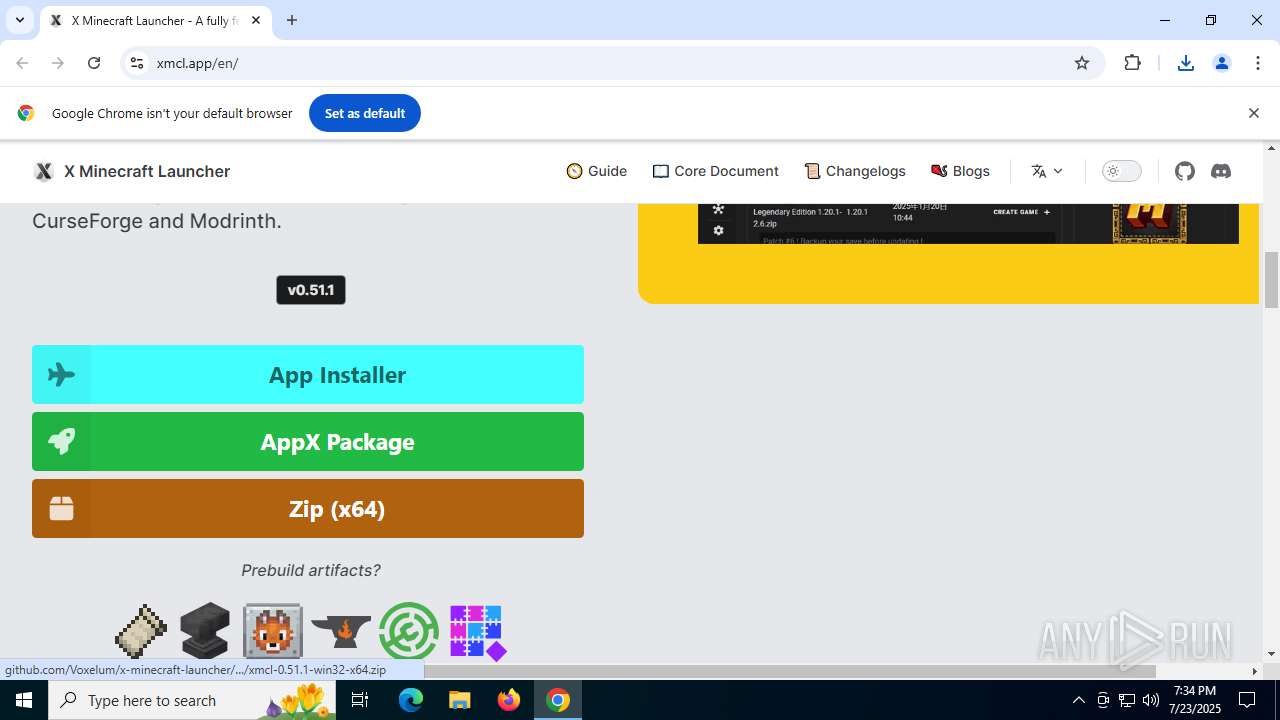Open the Chrome profile avatar

pos(1222,63)
